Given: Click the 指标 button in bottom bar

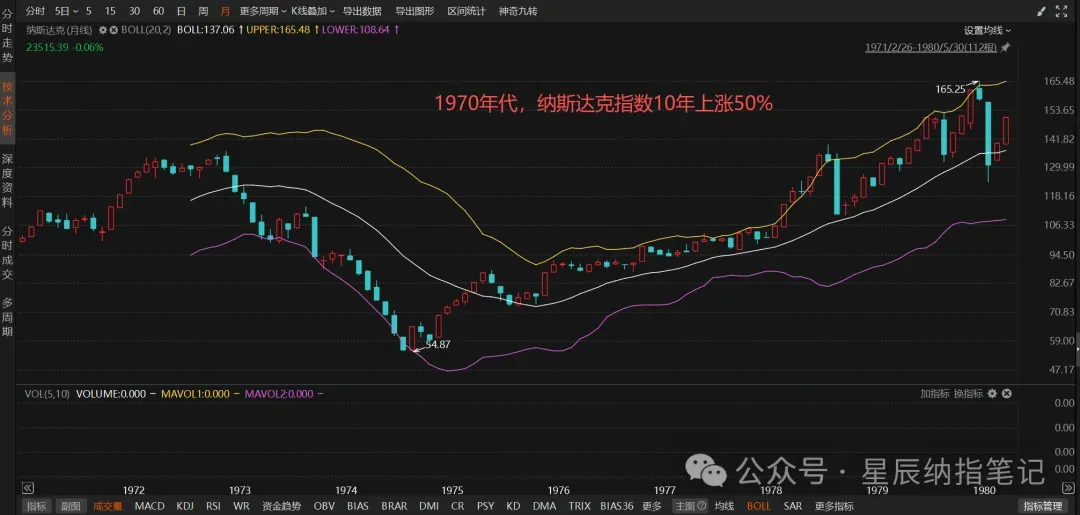Looking at the screenshot, I should (37, 506).
